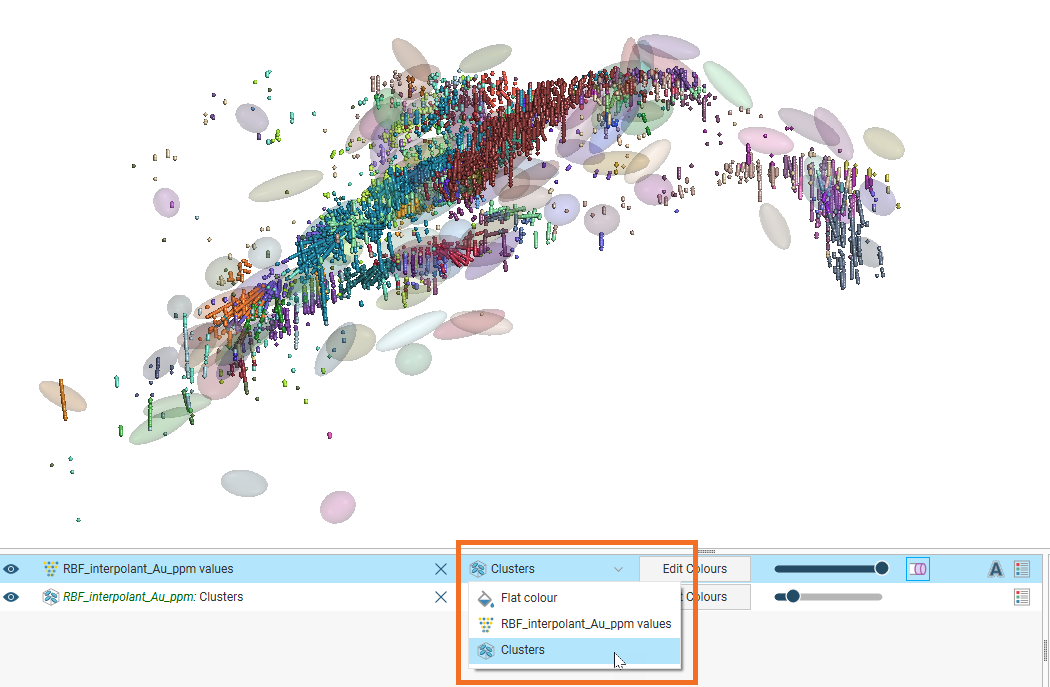Image resolution: width=1050 pixels, height=687 pixels.
Task: Click the cluster icon beside the Clusters row
Action: [50, 597]
